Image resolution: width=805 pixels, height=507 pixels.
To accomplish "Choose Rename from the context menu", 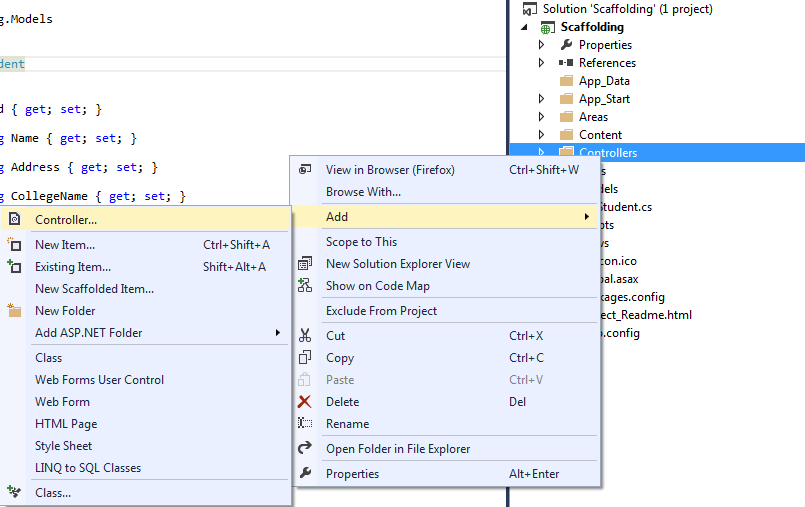I will (347, 424).
